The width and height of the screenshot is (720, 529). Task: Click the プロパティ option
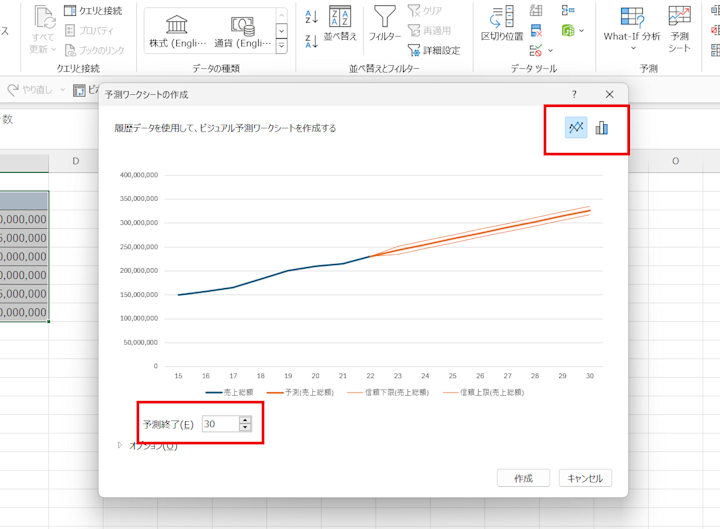89,30
